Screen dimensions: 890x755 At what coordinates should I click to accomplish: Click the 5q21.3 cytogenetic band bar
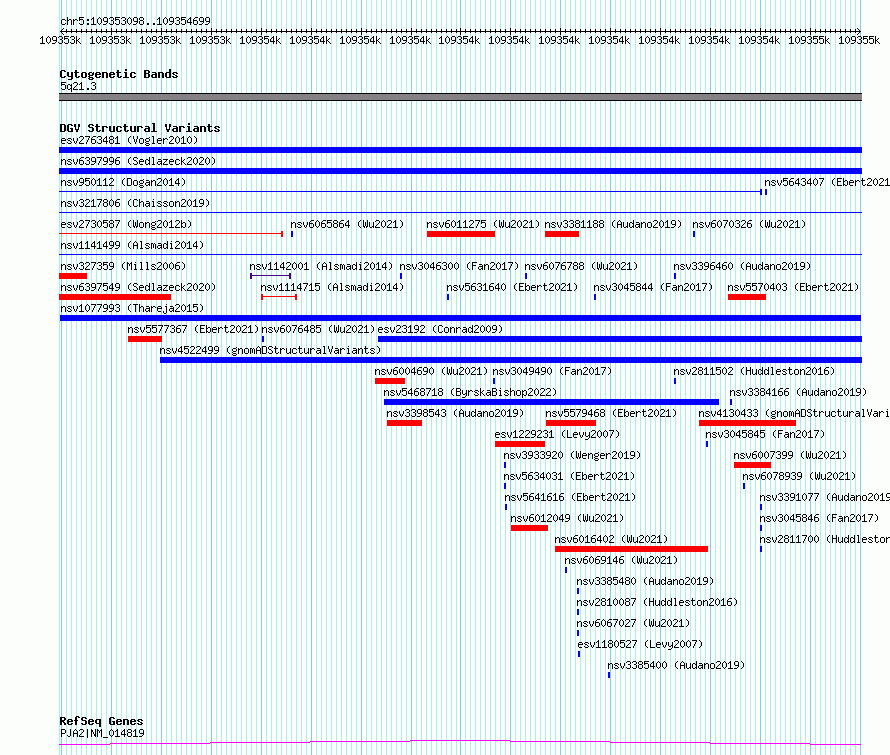click(x=460, y=97)
